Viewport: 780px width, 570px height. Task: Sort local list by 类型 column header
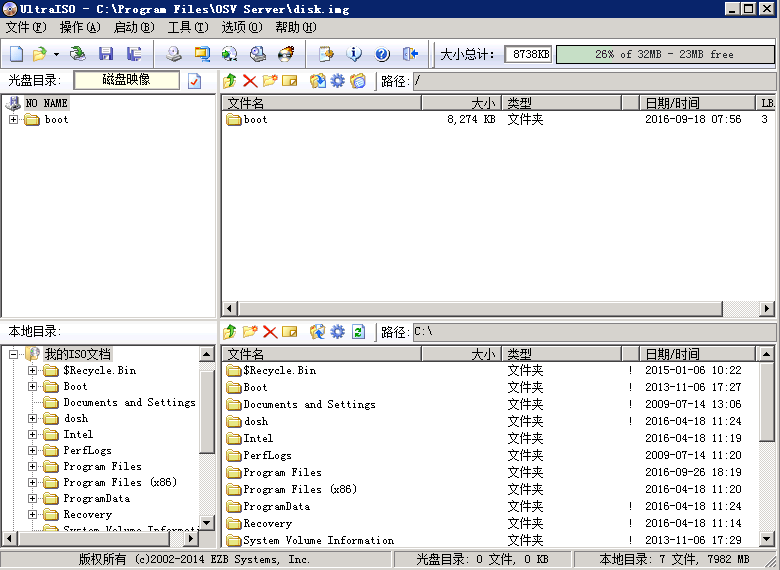tap(562, 354)
